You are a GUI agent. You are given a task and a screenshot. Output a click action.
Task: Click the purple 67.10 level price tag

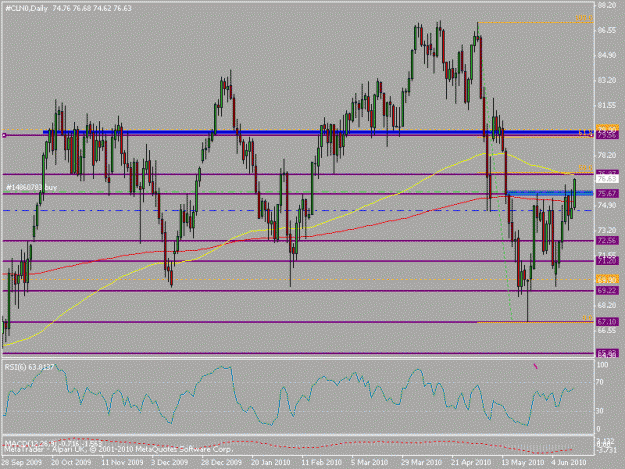click(x=607, y=322)
